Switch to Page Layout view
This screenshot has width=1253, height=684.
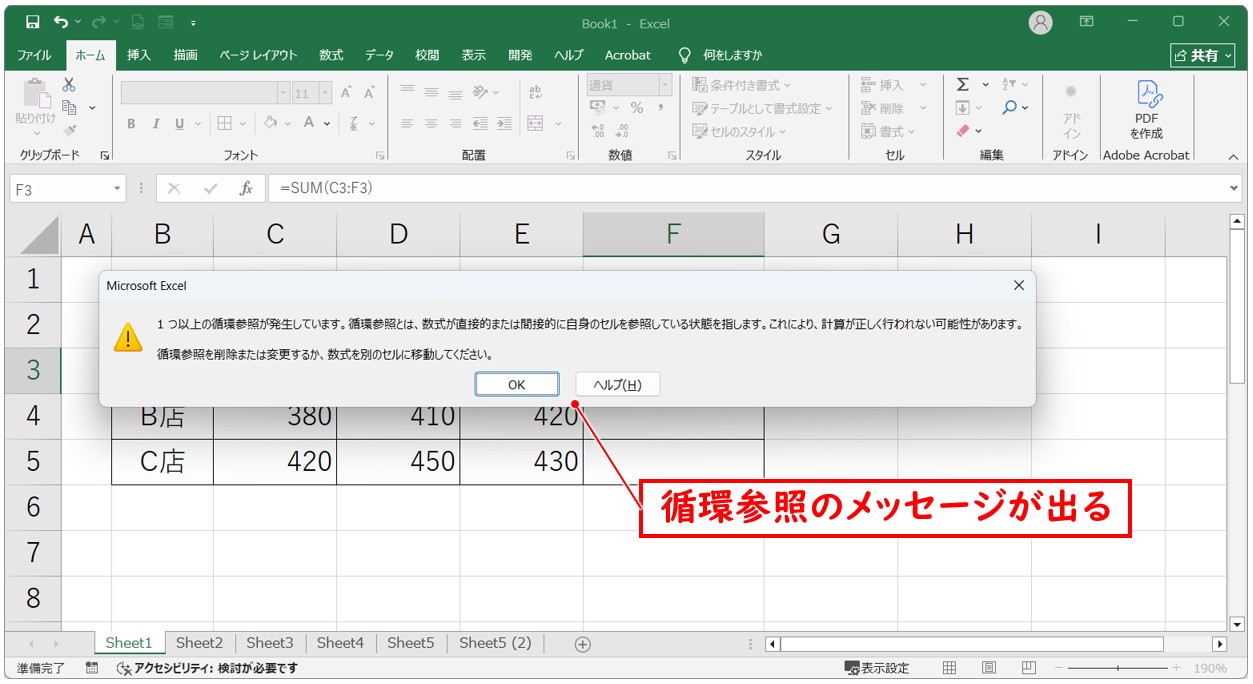coord(988,668)
